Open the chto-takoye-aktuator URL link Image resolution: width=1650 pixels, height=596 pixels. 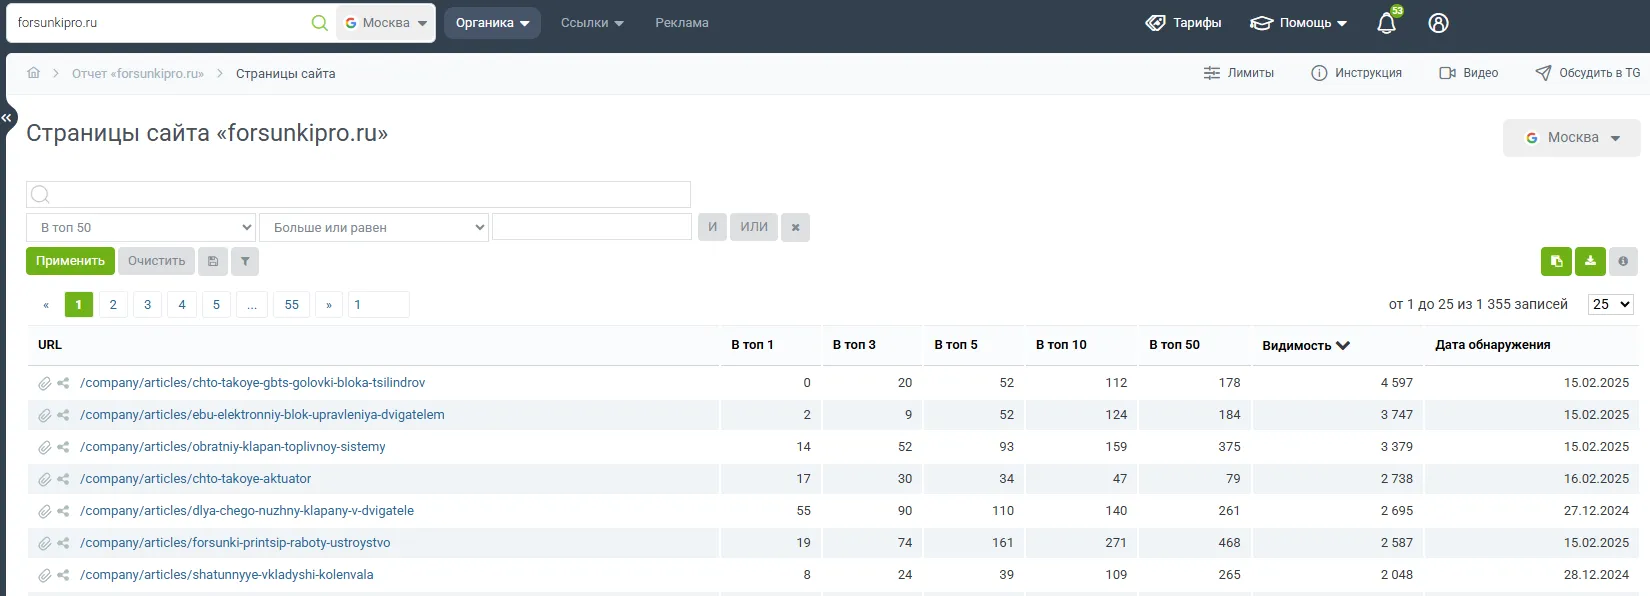click(x=195, y=479)
